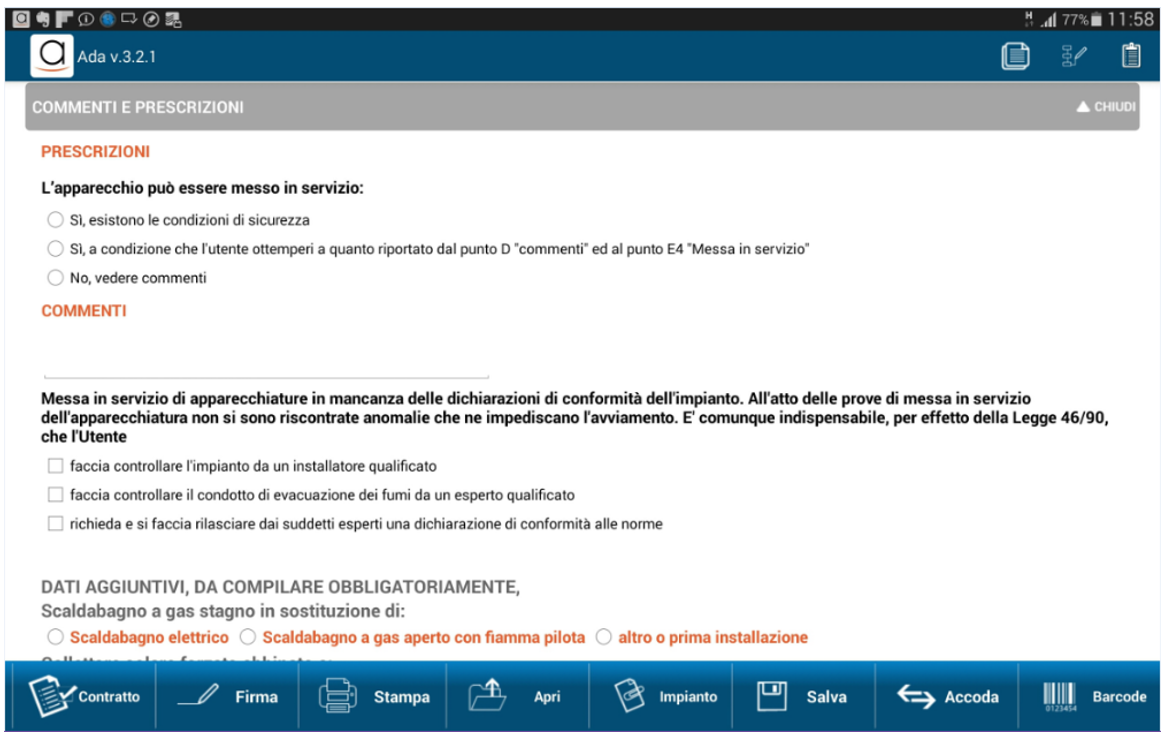This screenshot has height=735, width=1163.
Task: Open the document list icon in header
Action: pyautogui.click(x=1015, y=56)
